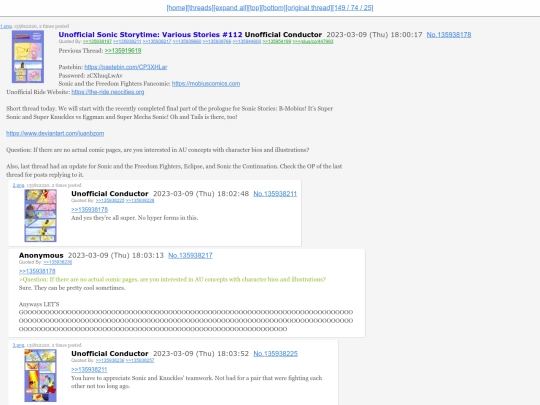Click the timestamp 2023-03-09 (Thu) 18:02:48
The image size is (540, 405).
pyautogui.click(x=201, y=194)
